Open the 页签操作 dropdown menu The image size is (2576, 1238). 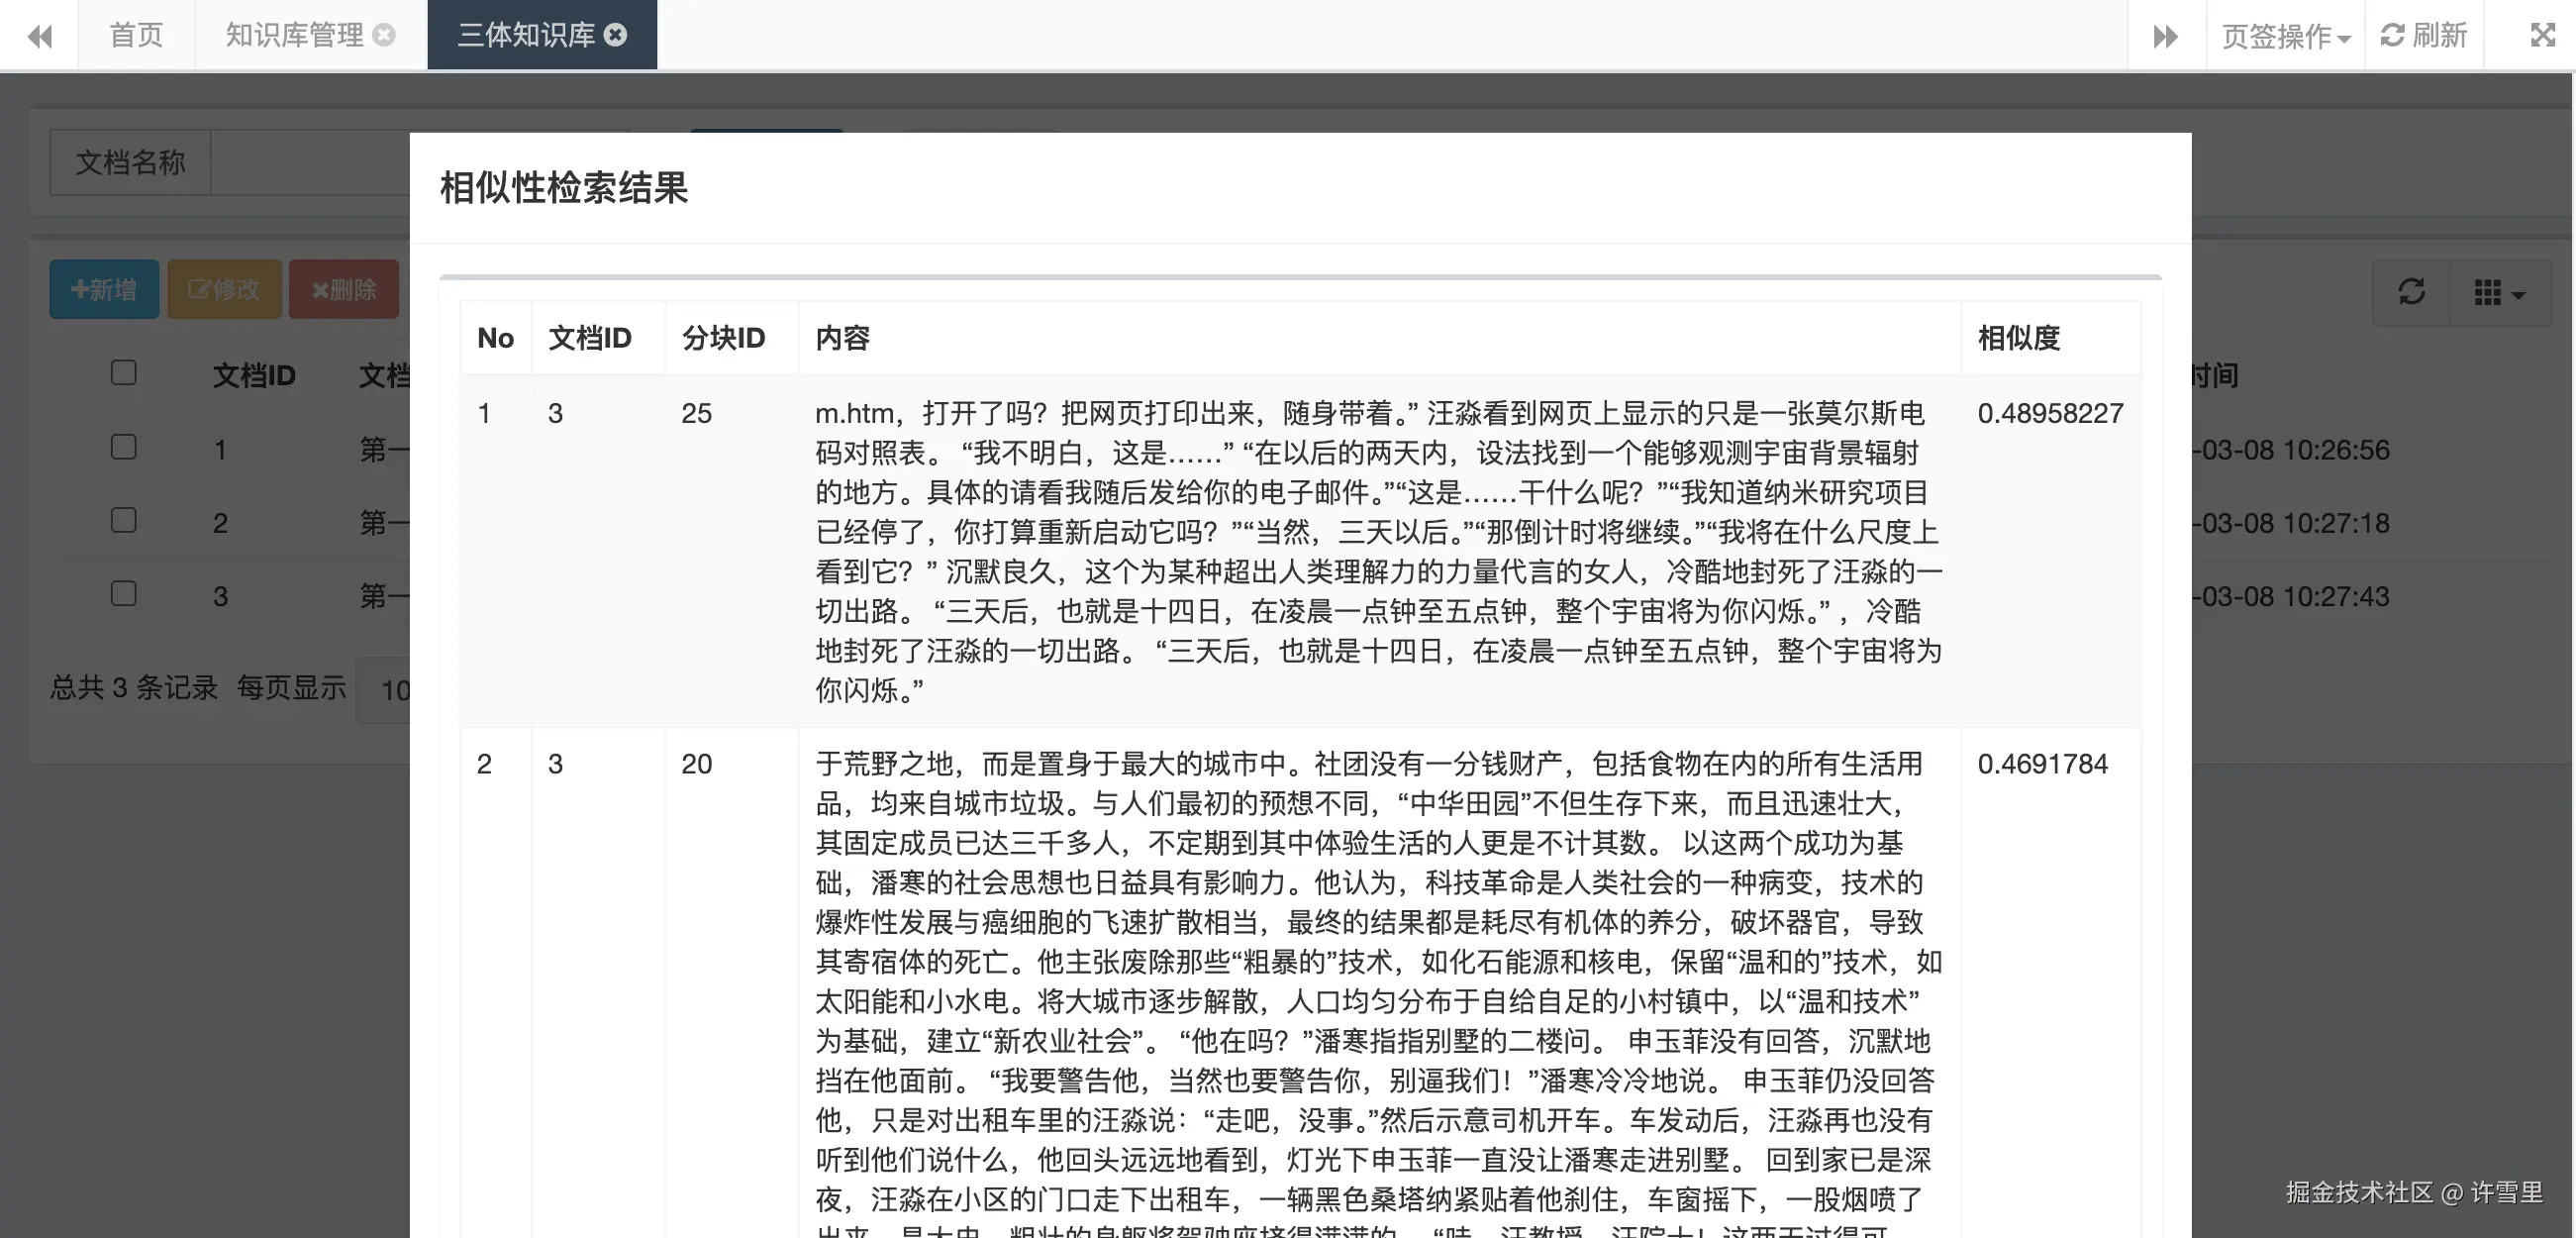[x=2285, y=36]
